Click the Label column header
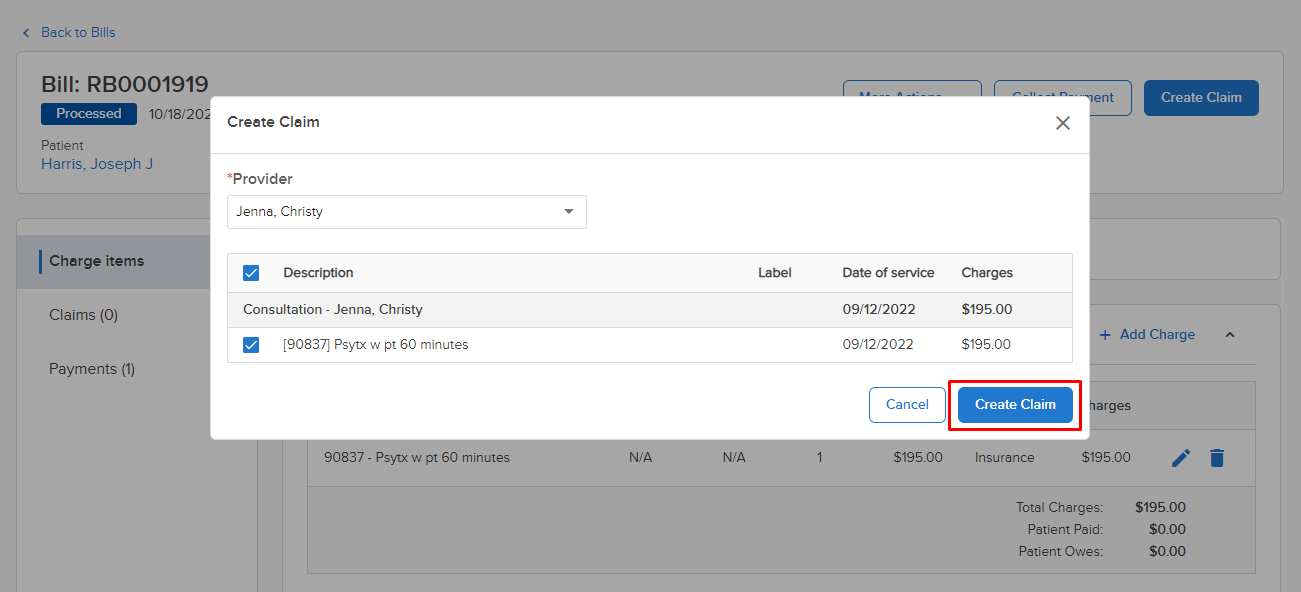 point(774,273)
